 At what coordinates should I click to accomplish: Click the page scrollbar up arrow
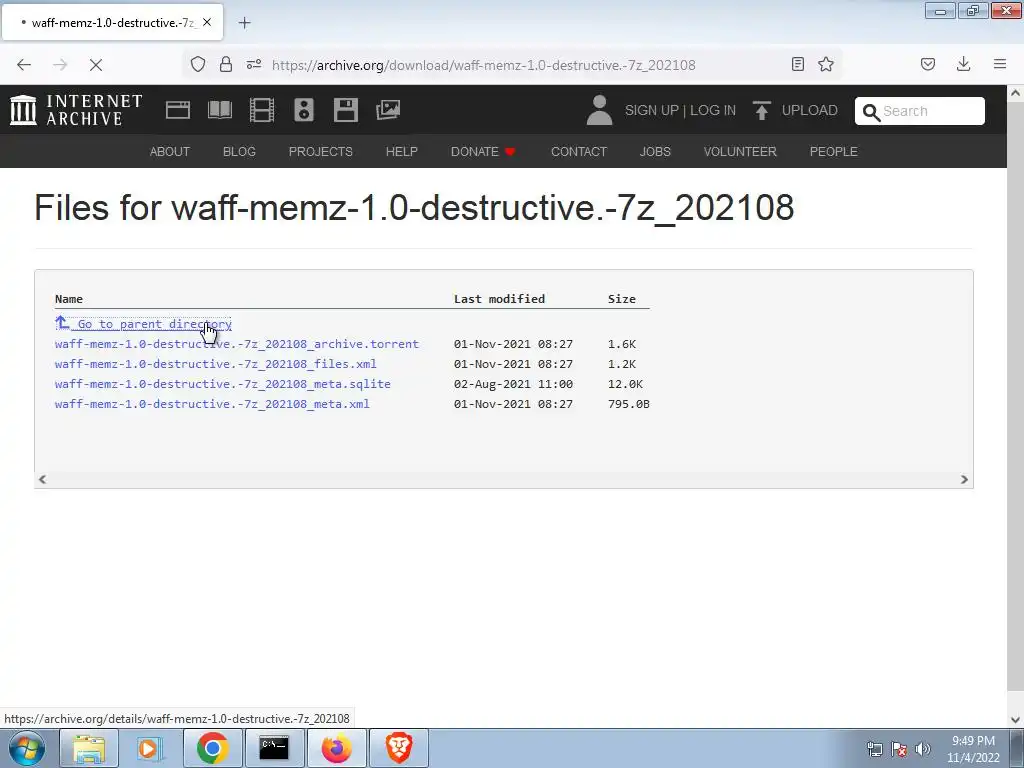click(1016, 93)
